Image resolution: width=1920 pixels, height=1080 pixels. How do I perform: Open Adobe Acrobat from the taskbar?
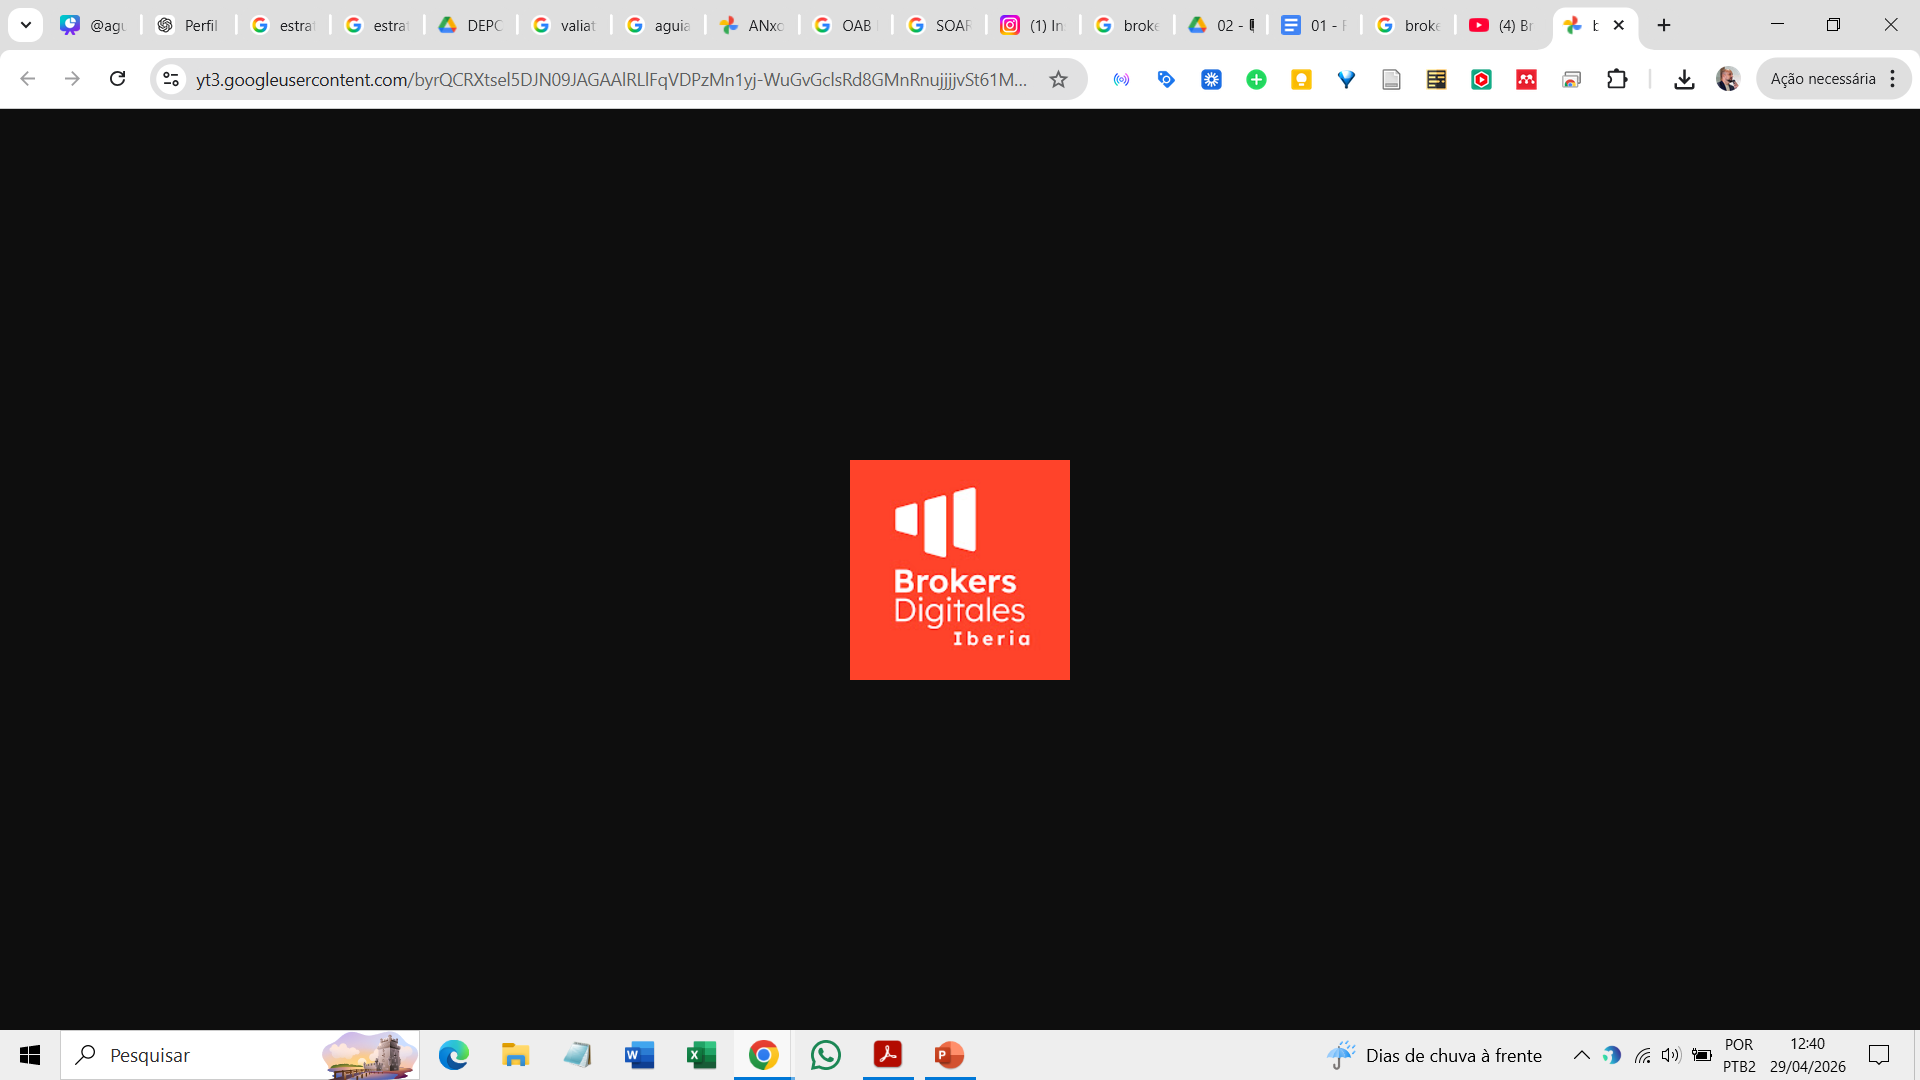(x=888, y=1055)
